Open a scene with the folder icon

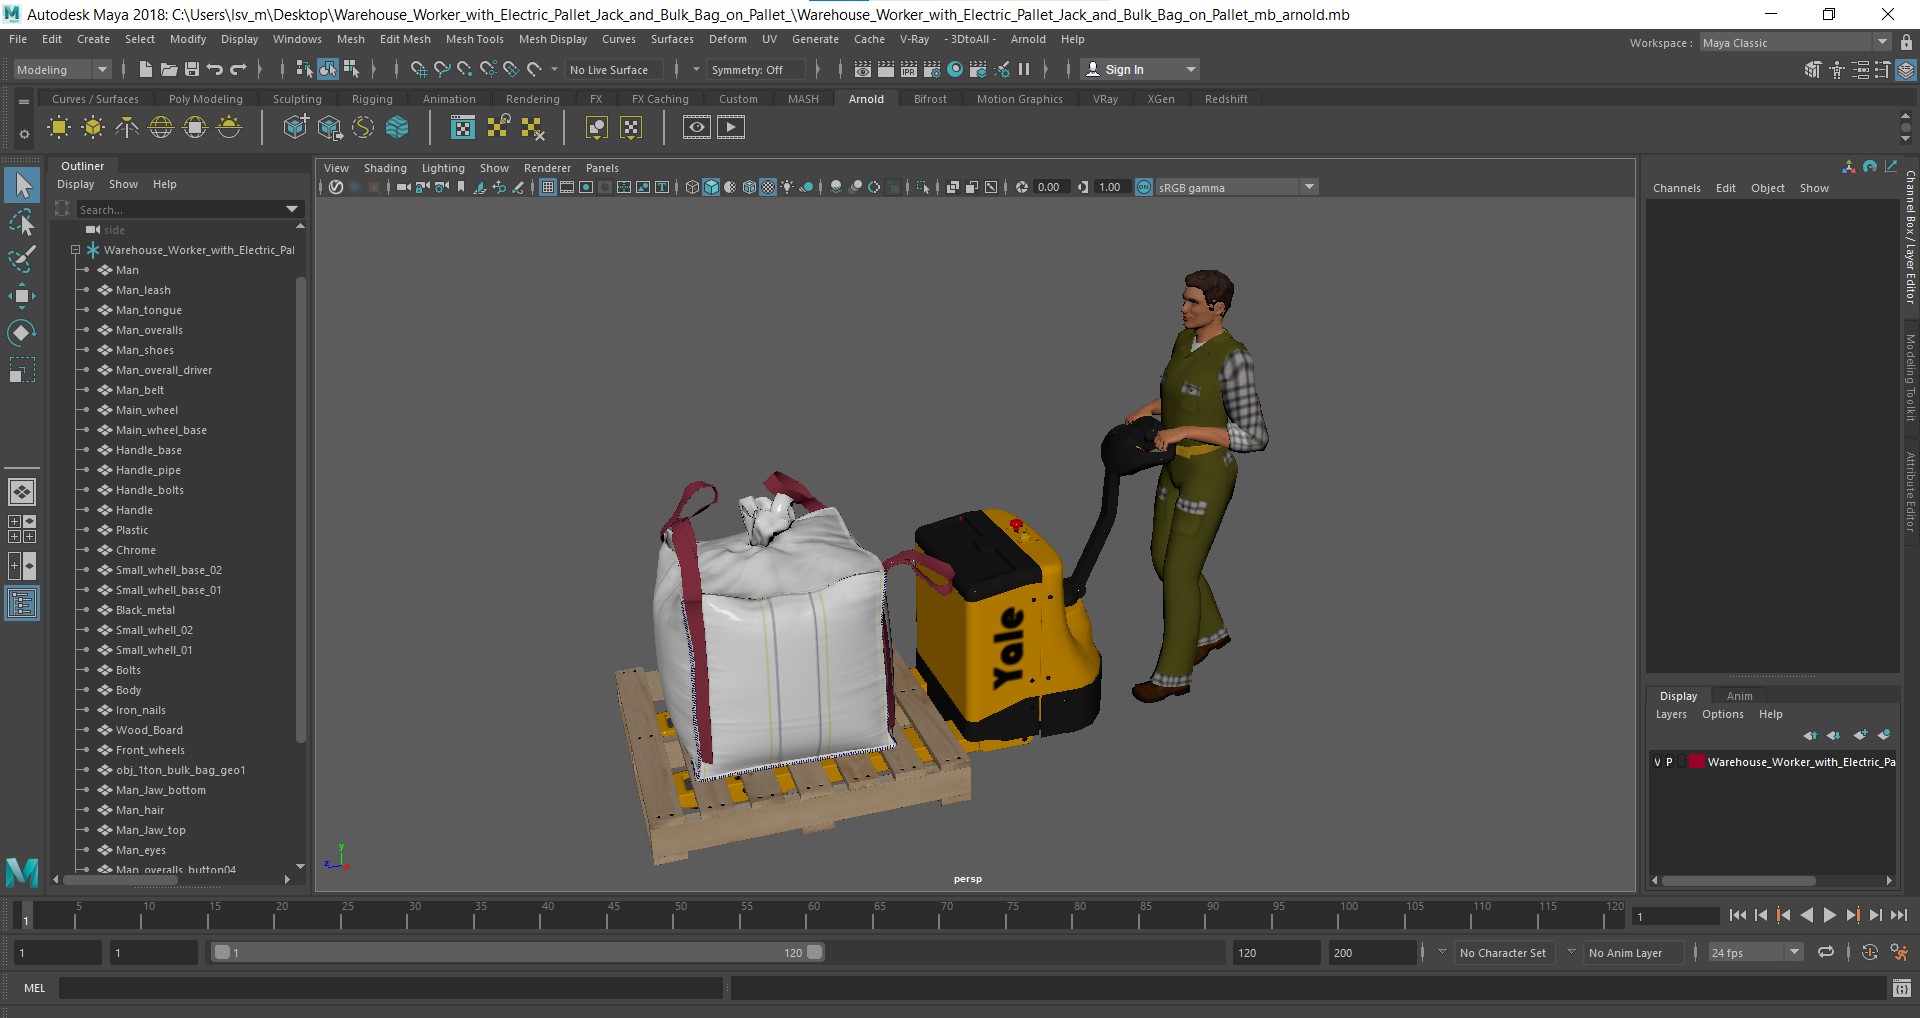pos(168,69)
